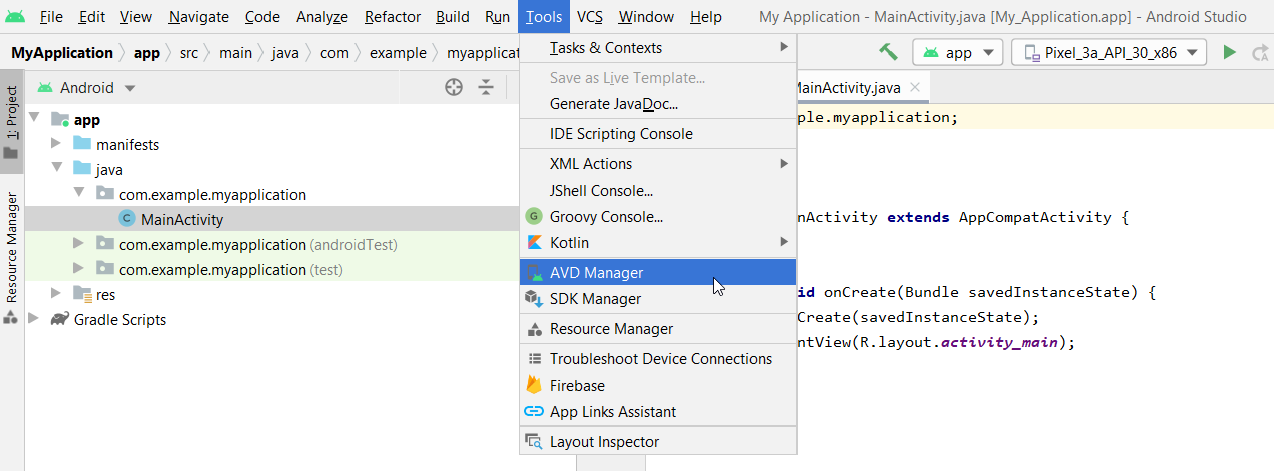Select Generate JavaDoc menu item
Screen dimensions: 1274x471
coord(658,104)
